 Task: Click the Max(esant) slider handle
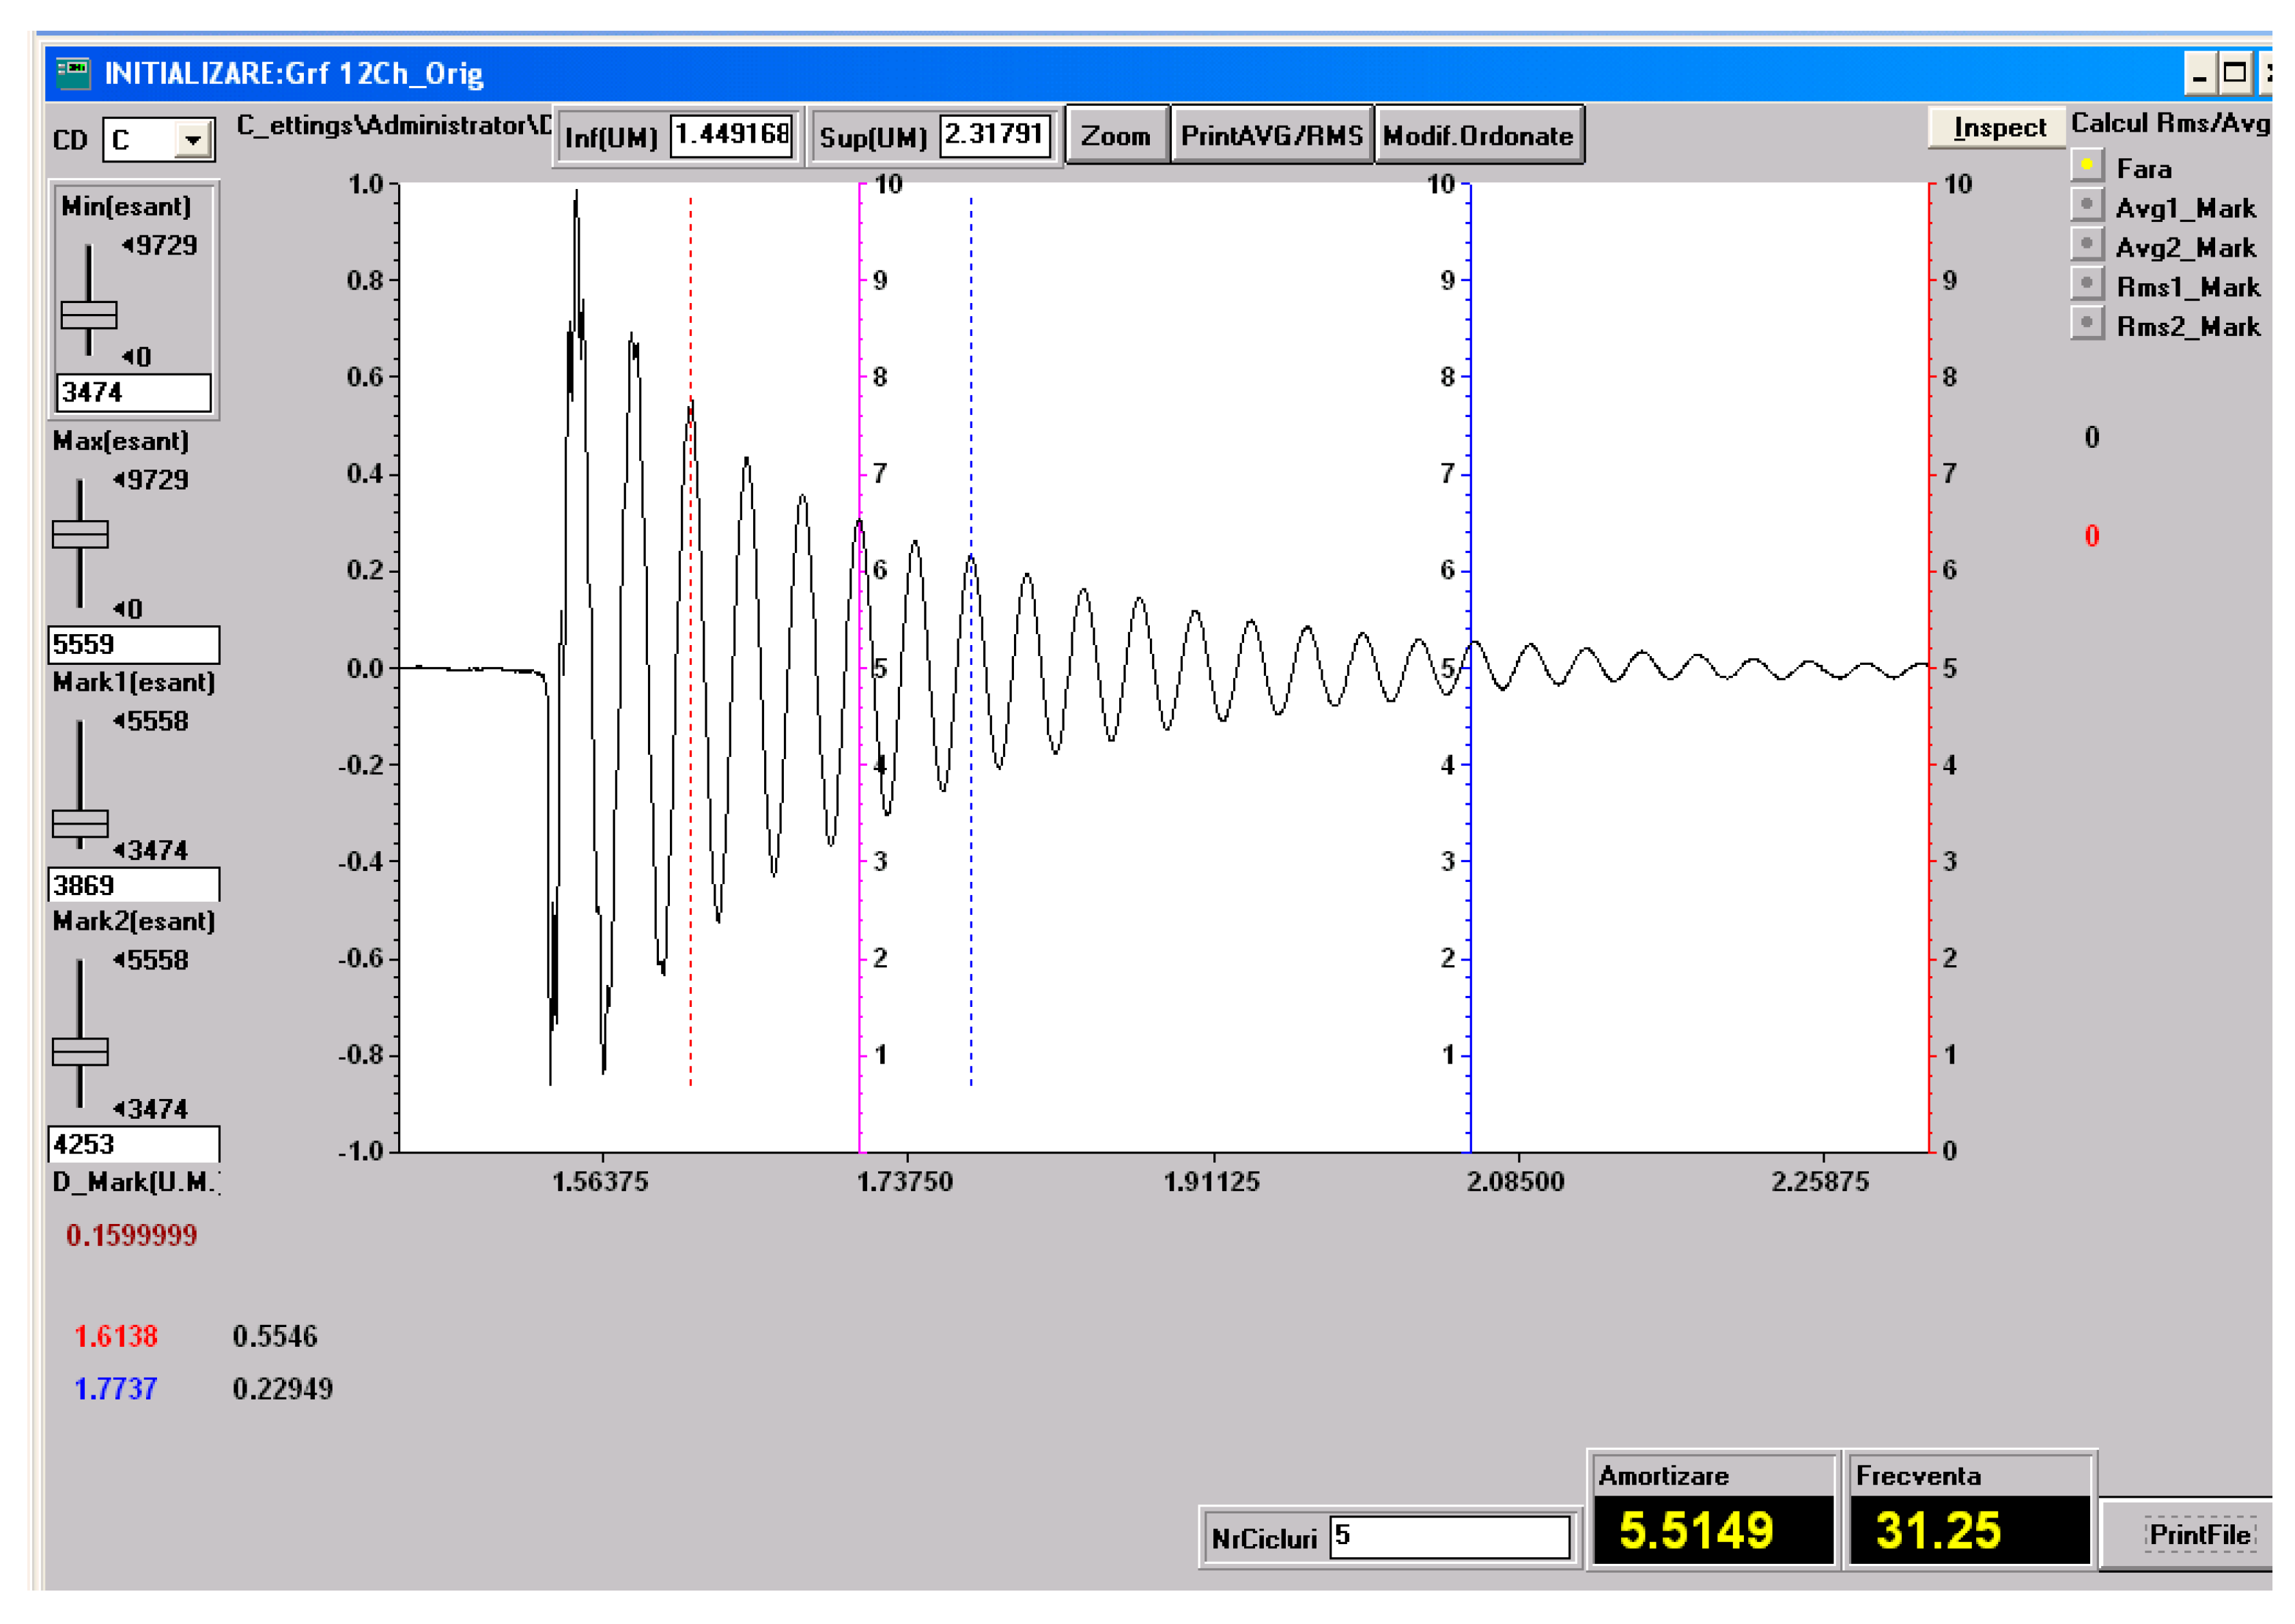click(x=80, y=534)
